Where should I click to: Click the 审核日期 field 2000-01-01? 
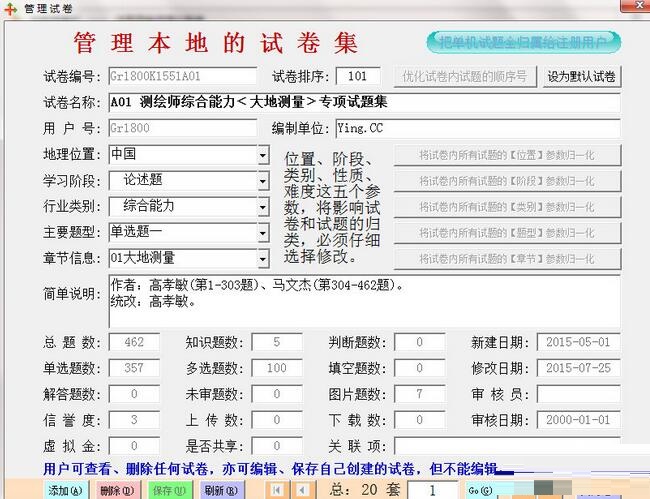pos(579,420)
